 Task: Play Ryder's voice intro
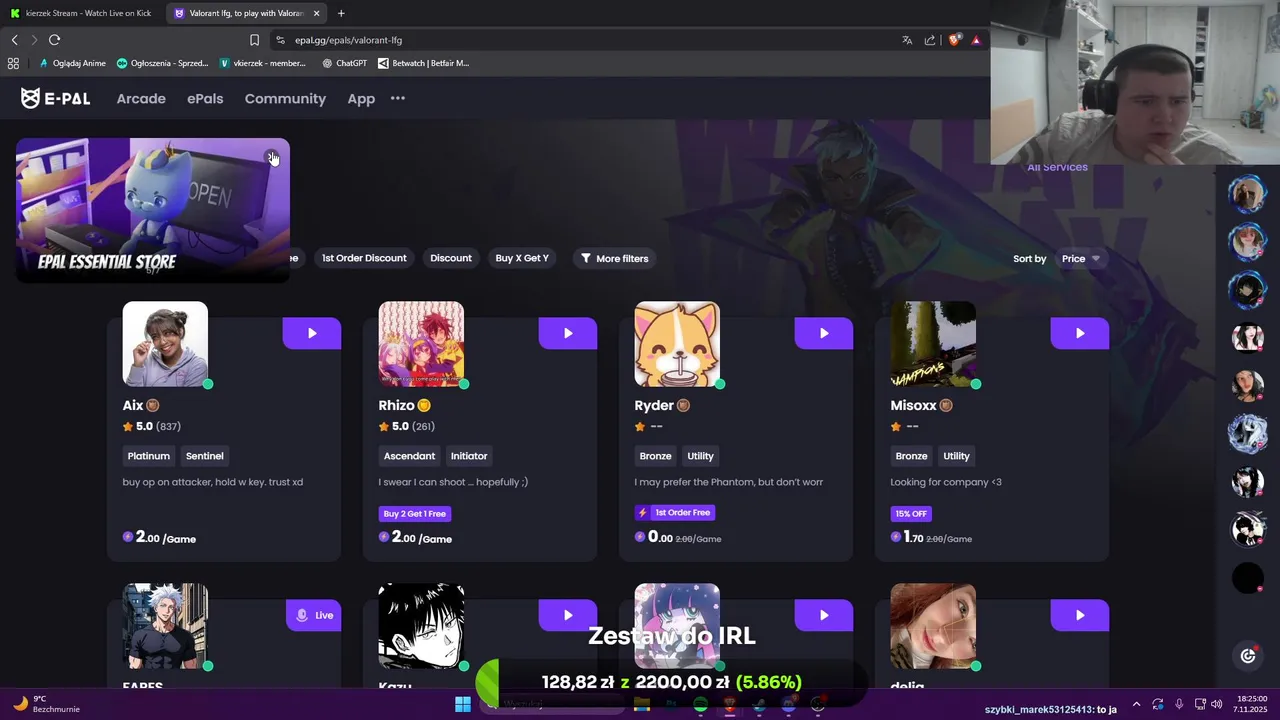click(x=824, y=333)
